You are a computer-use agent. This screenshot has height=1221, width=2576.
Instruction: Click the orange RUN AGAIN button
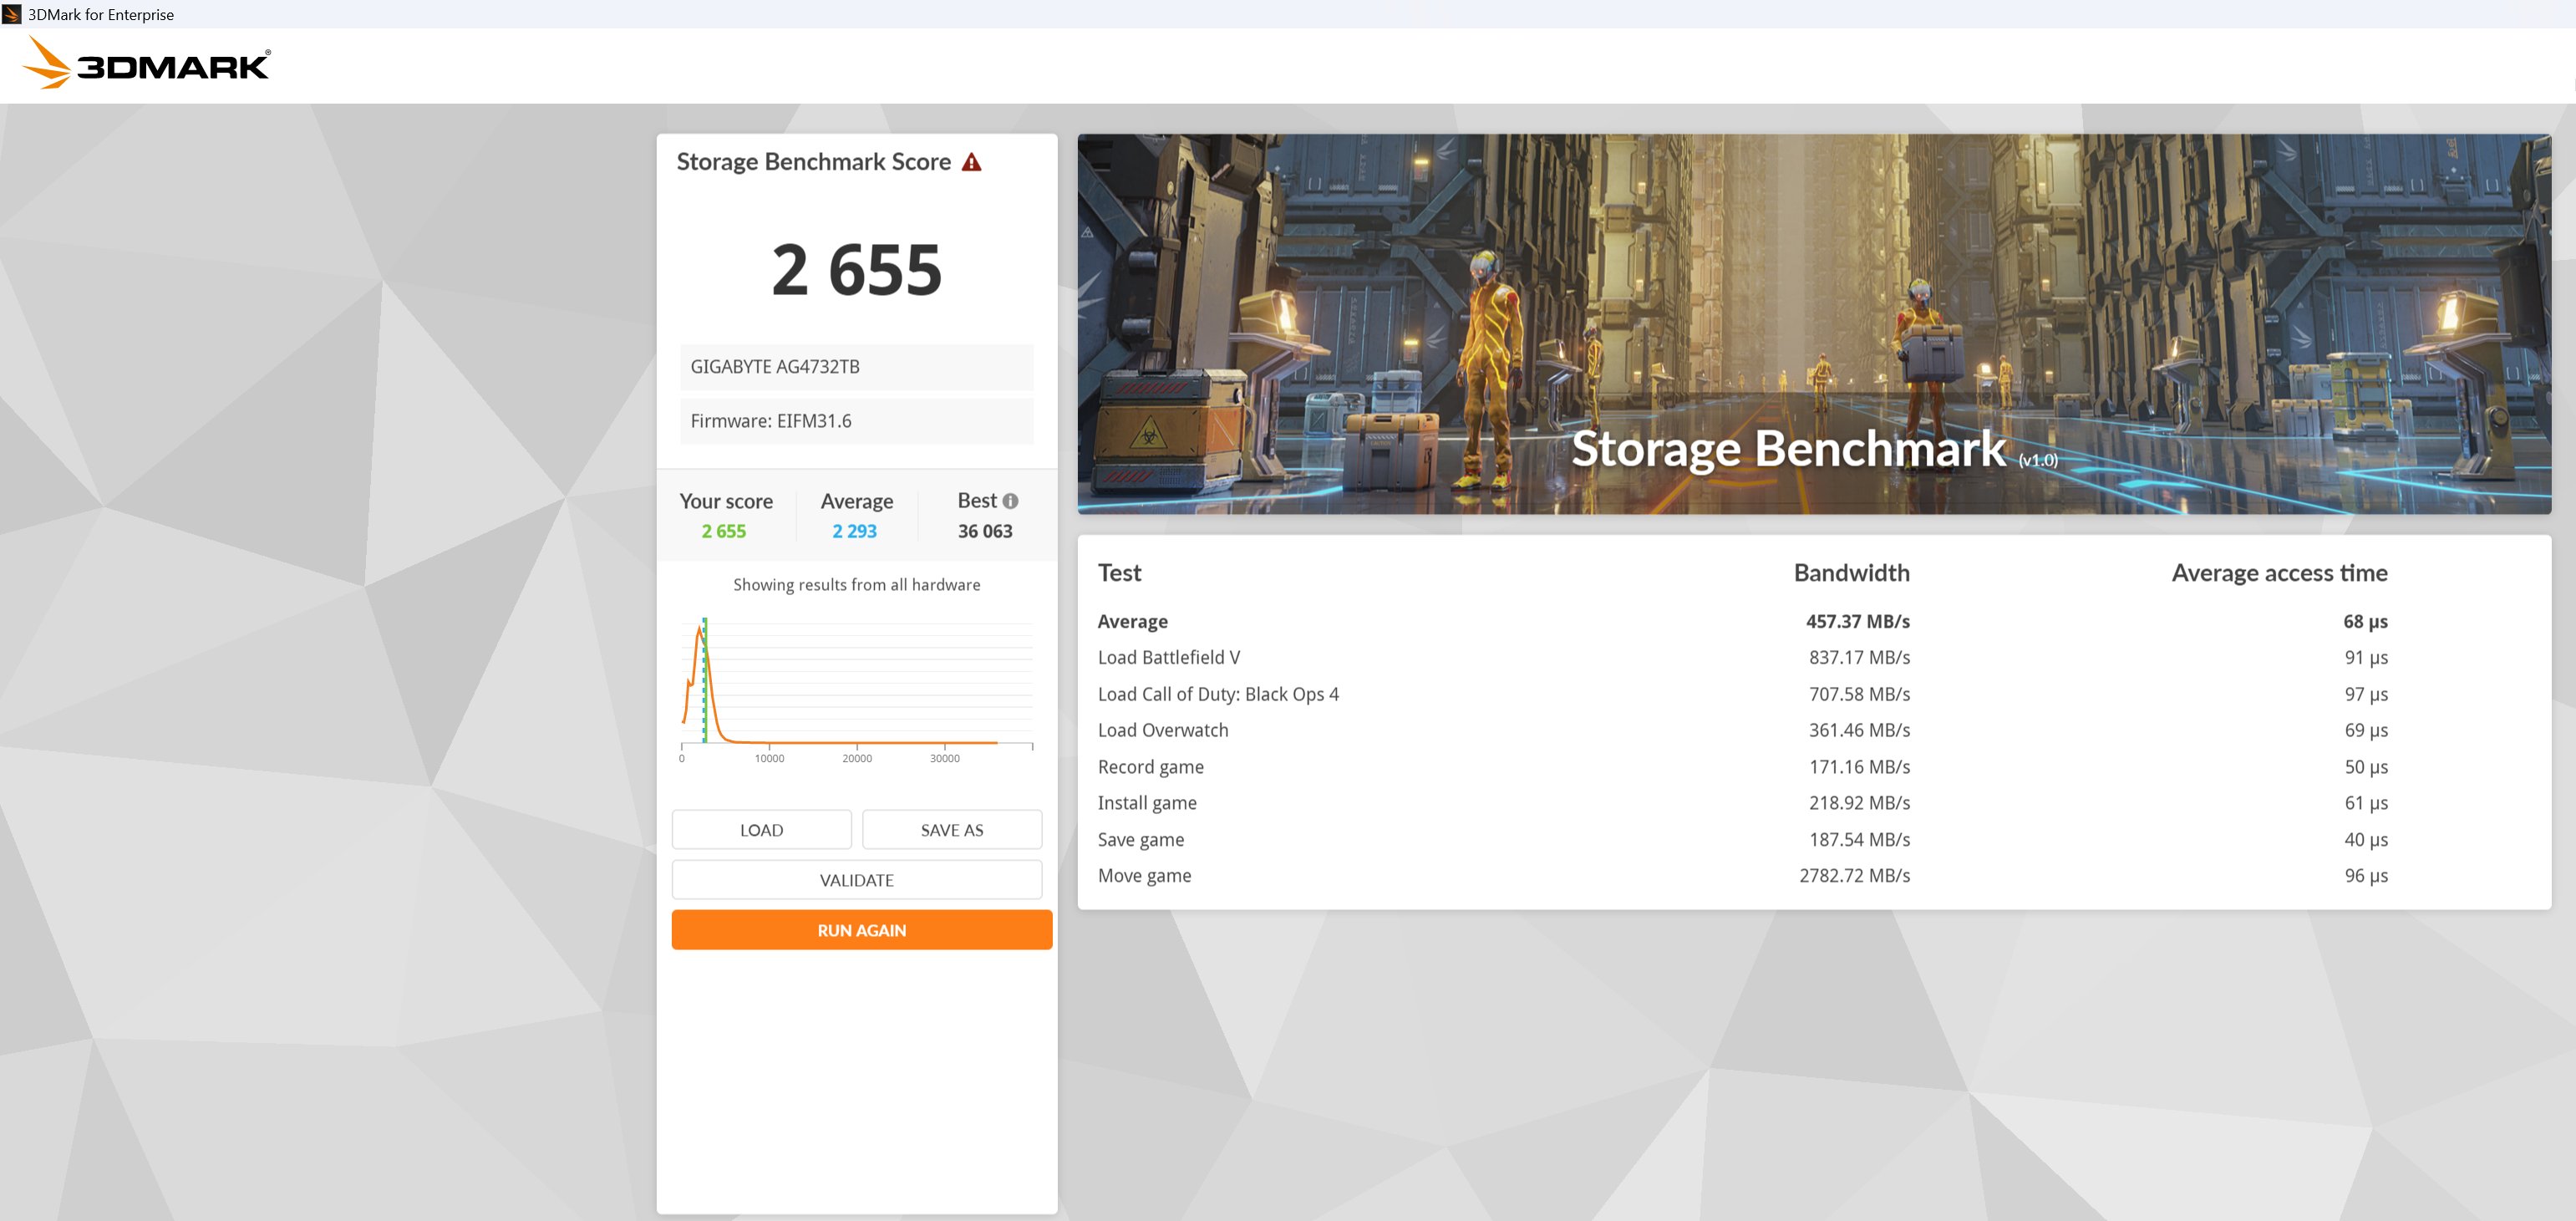pos(861,930)
